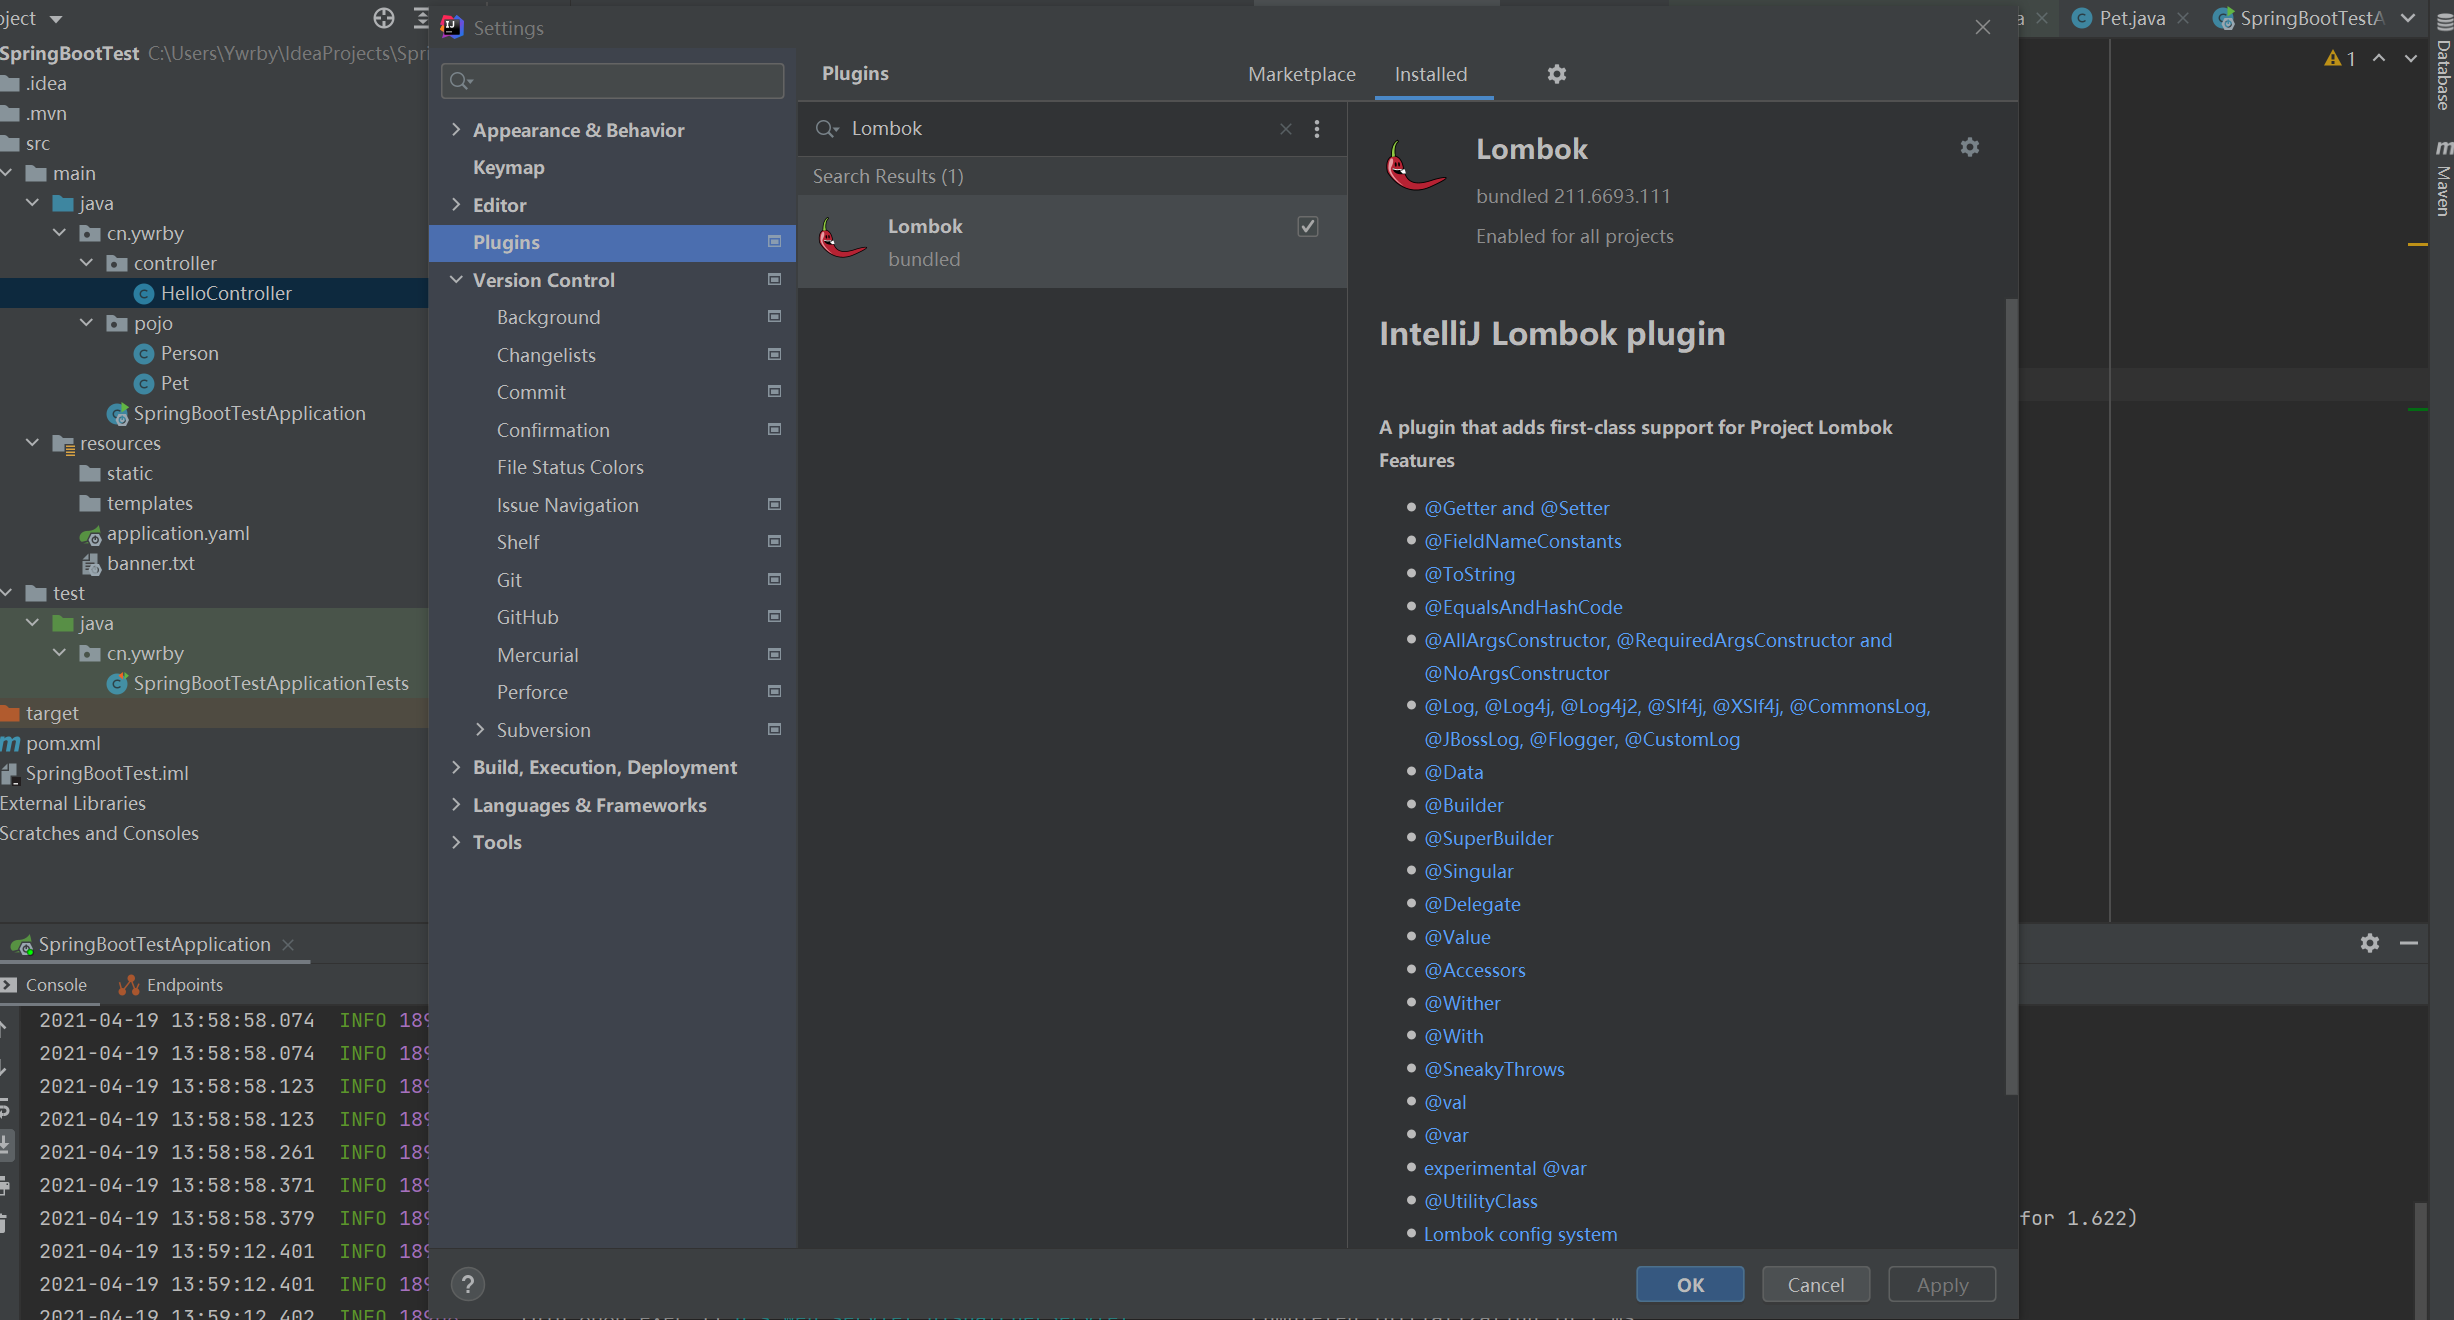This screenshot has height=1320, width=2454.
Task: Click the plugin search options kebab menu
Action: click(1317, 129)
